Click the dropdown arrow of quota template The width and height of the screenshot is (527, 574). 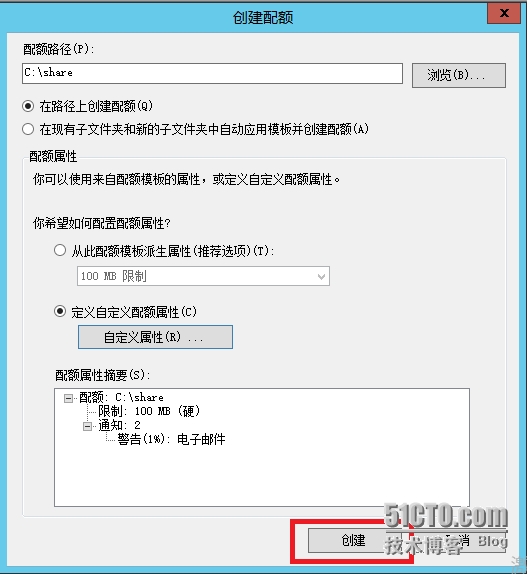(321, 276)
